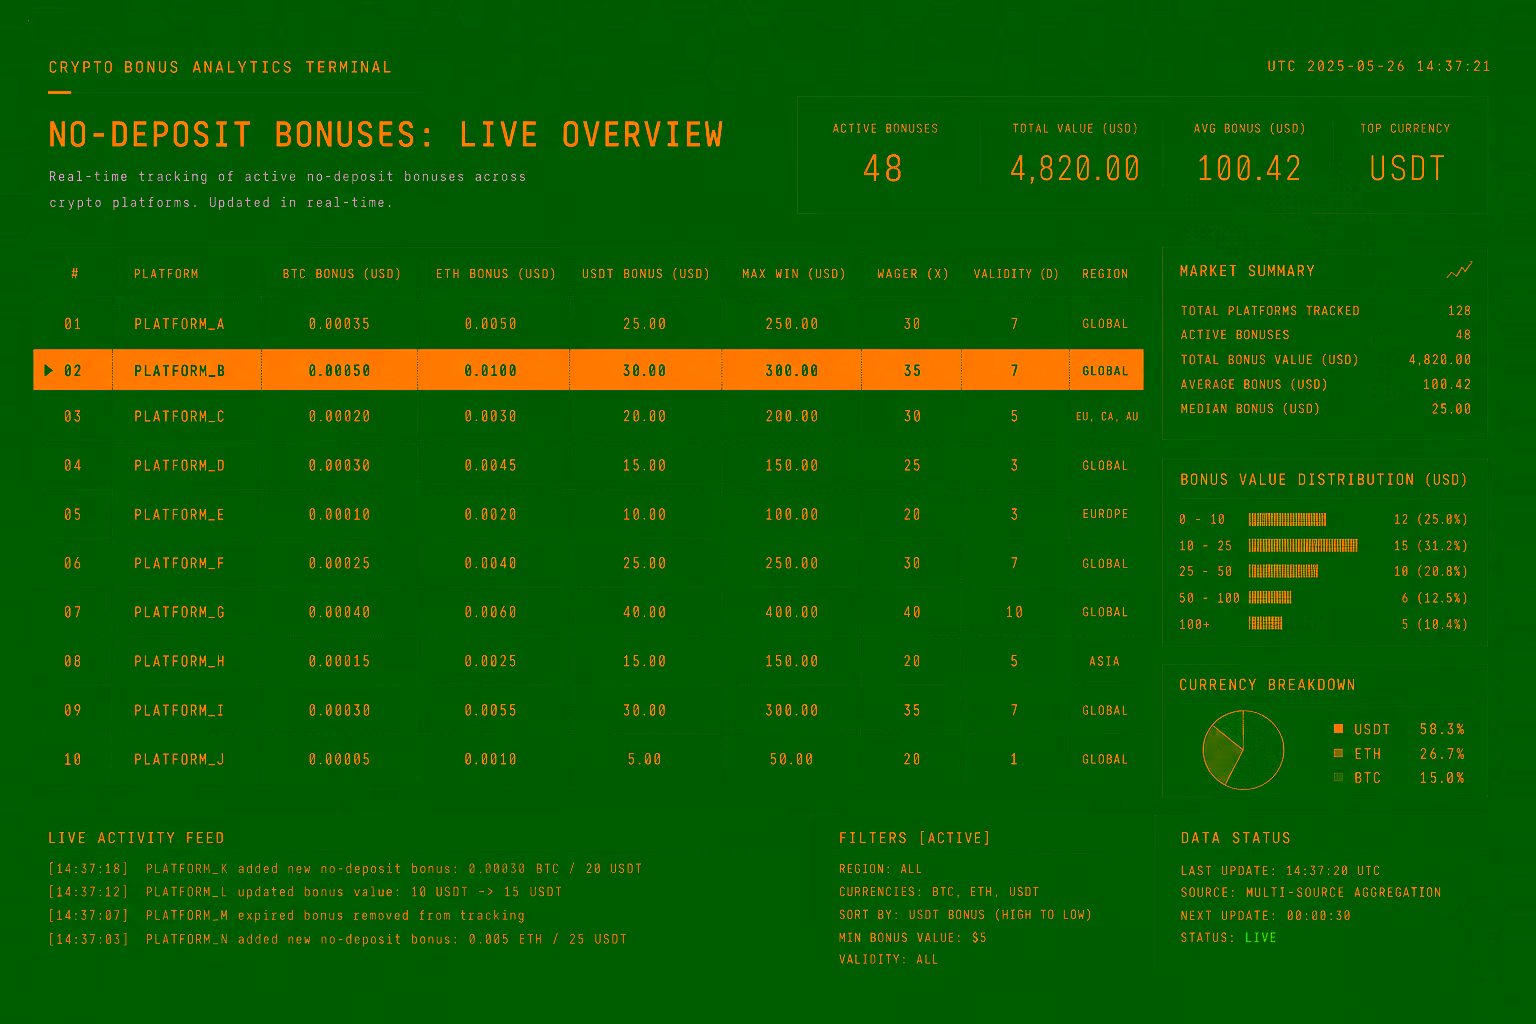Click PLATFORM_I's 0.0055 ETH bonus

[491, 710]
